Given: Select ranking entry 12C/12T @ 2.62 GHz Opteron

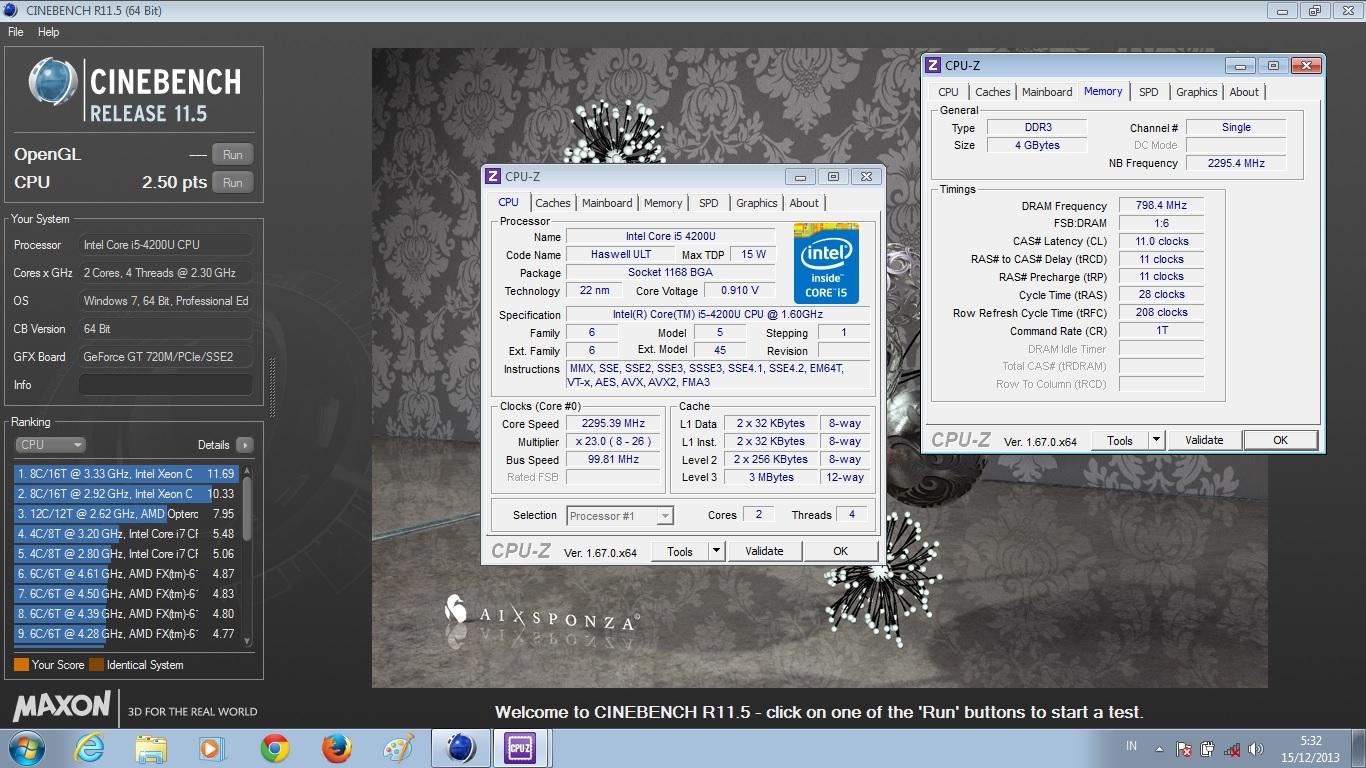Looking at the screenshot, I should [126, 514].
